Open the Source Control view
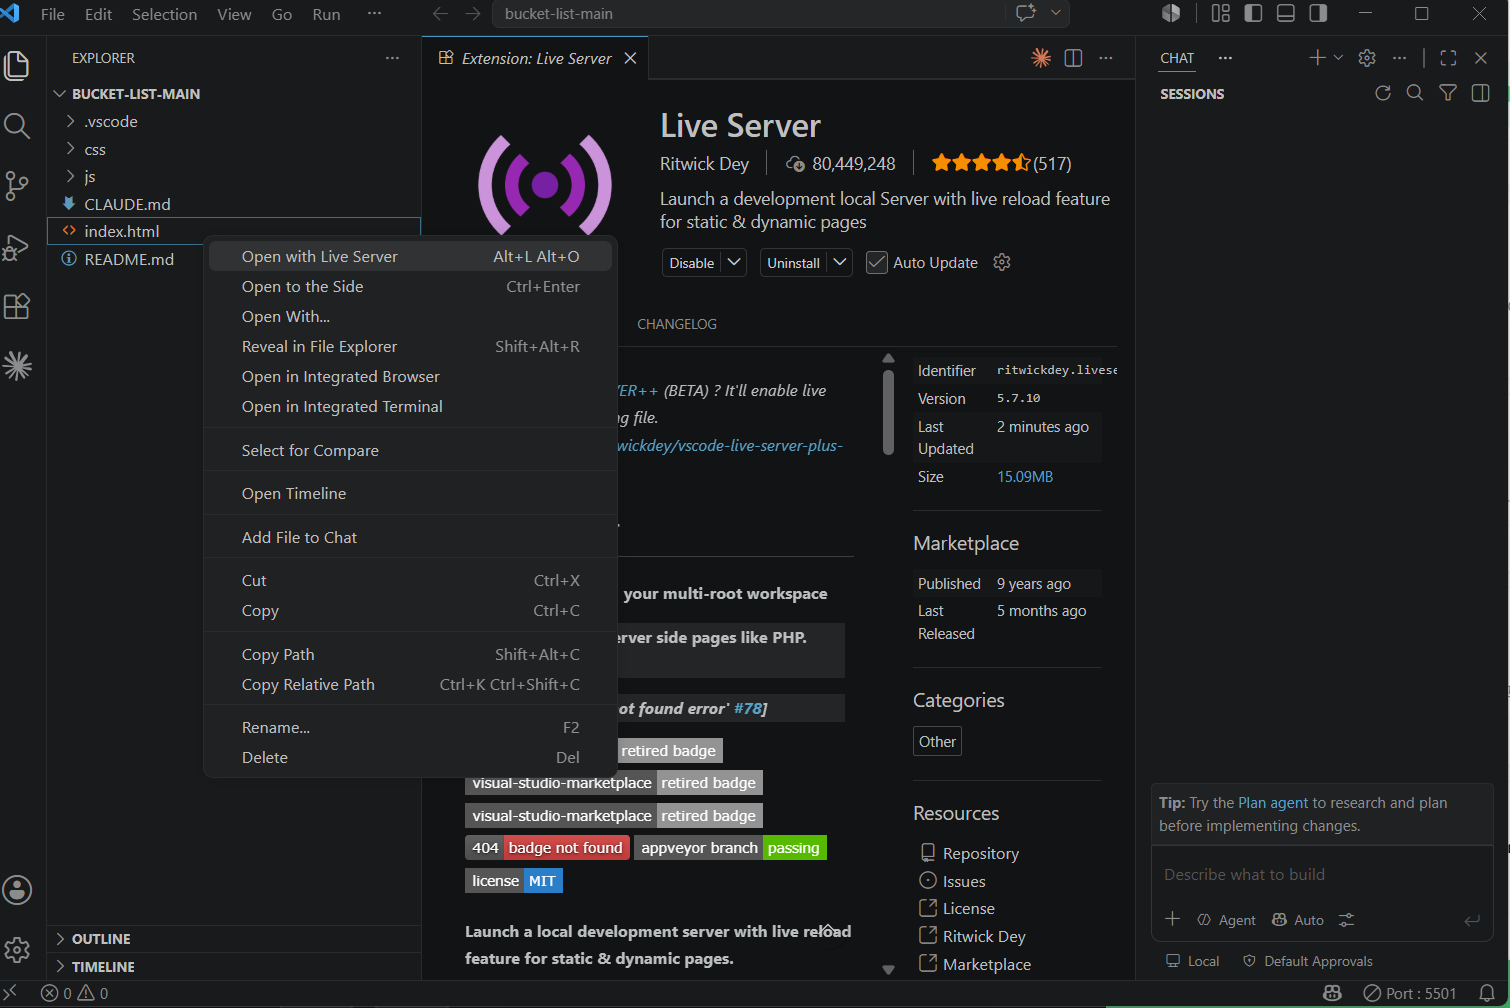Viewport: 1510px width, 1008px height. (x=17, y=186)
